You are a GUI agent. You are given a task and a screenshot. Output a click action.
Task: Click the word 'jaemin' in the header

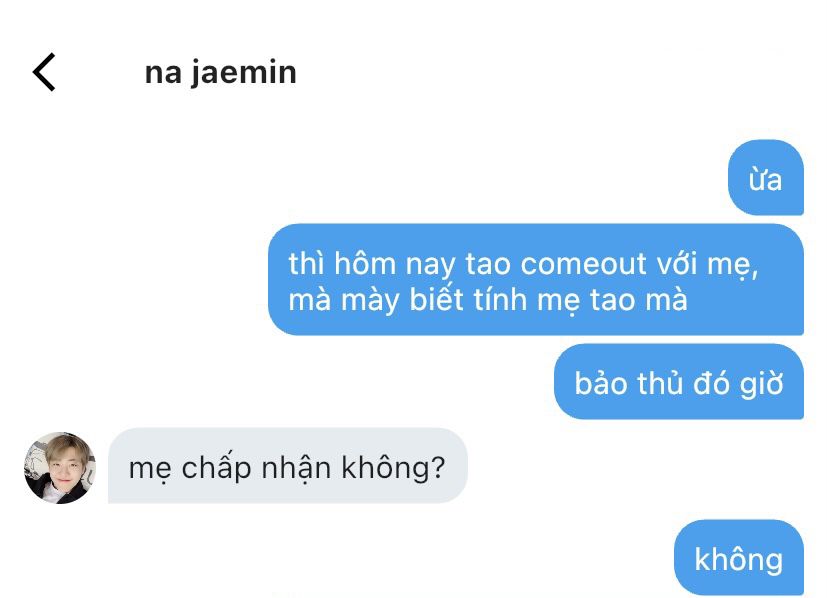point(244,73)
